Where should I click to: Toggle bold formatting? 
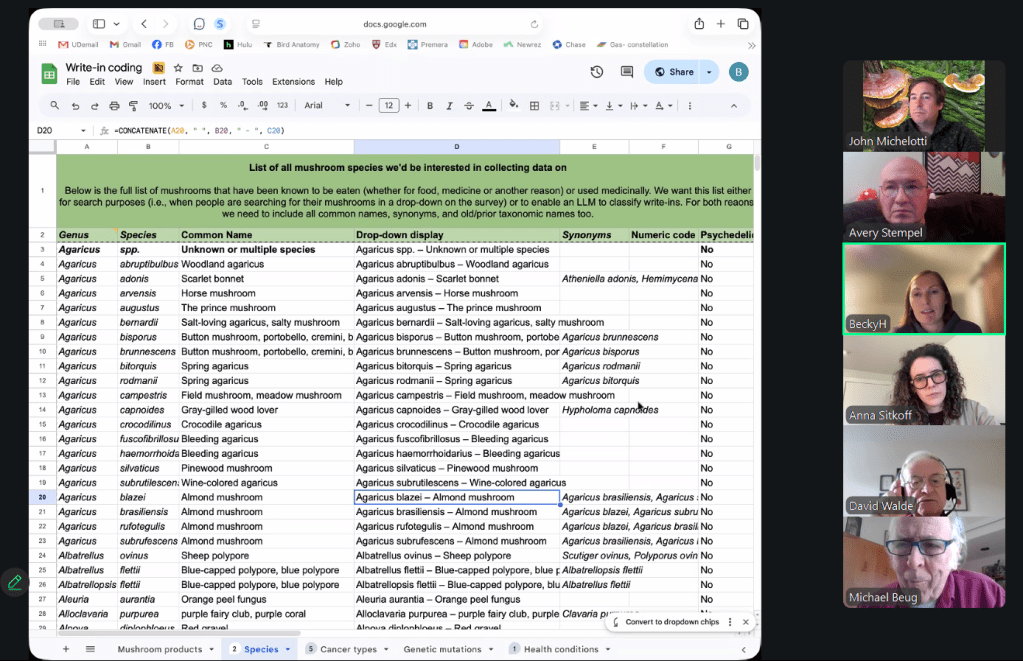click(430, 106)
